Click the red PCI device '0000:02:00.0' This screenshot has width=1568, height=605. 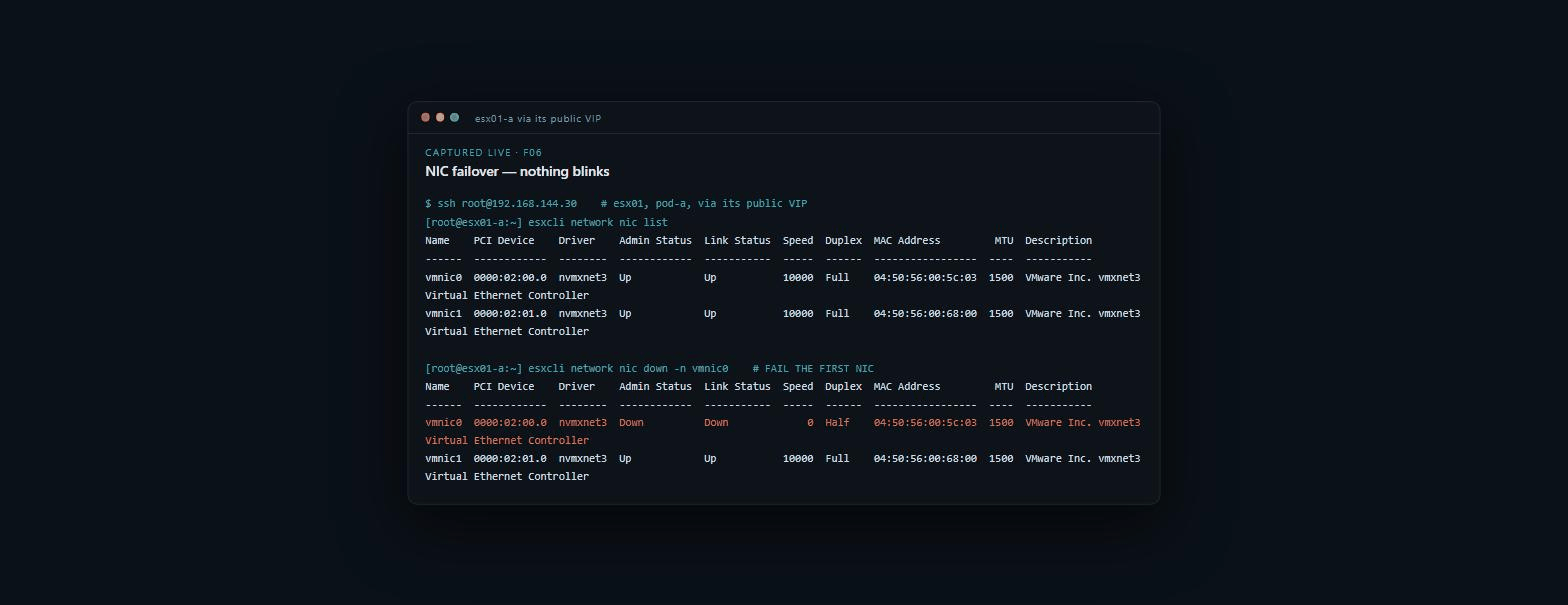click(x=510, y=422)
